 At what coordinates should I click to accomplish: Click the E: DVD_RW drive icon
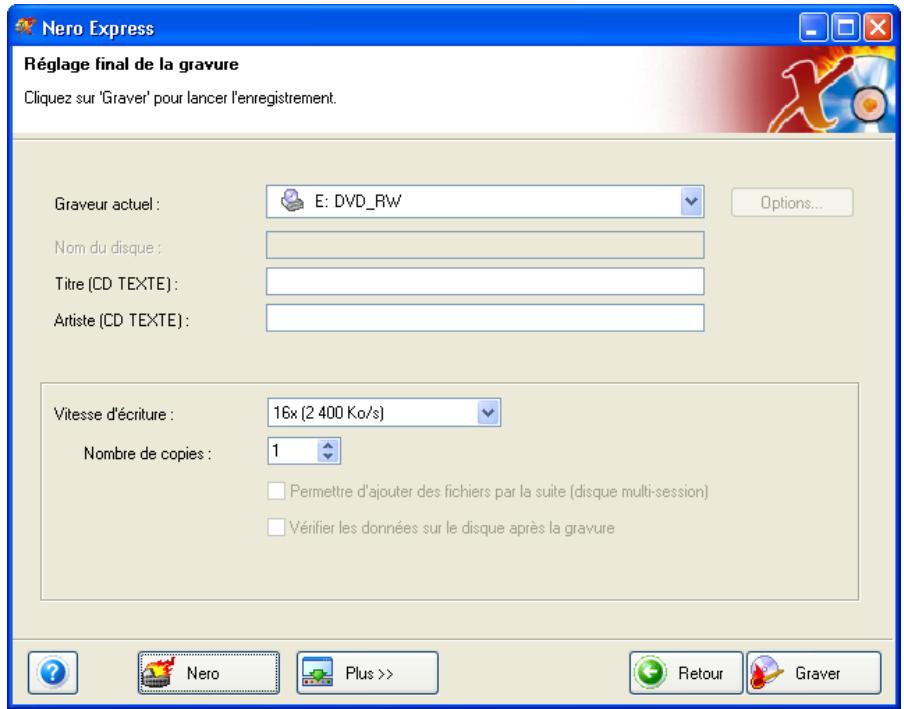click(292, 201)
